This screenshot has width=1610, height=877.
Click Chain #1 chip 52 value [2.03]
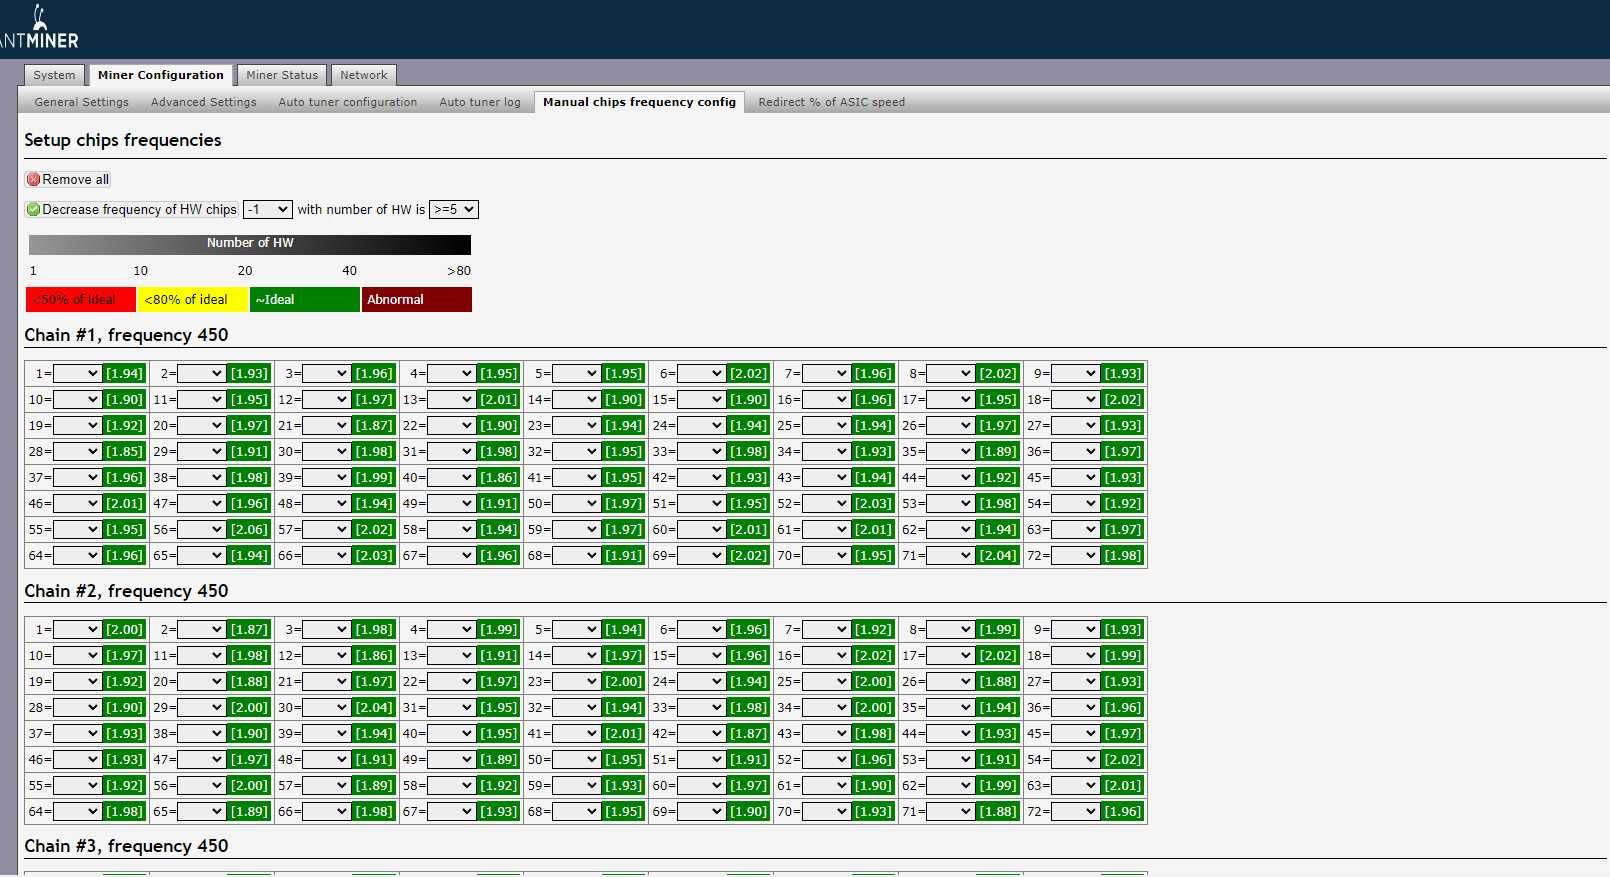point(873,504)
